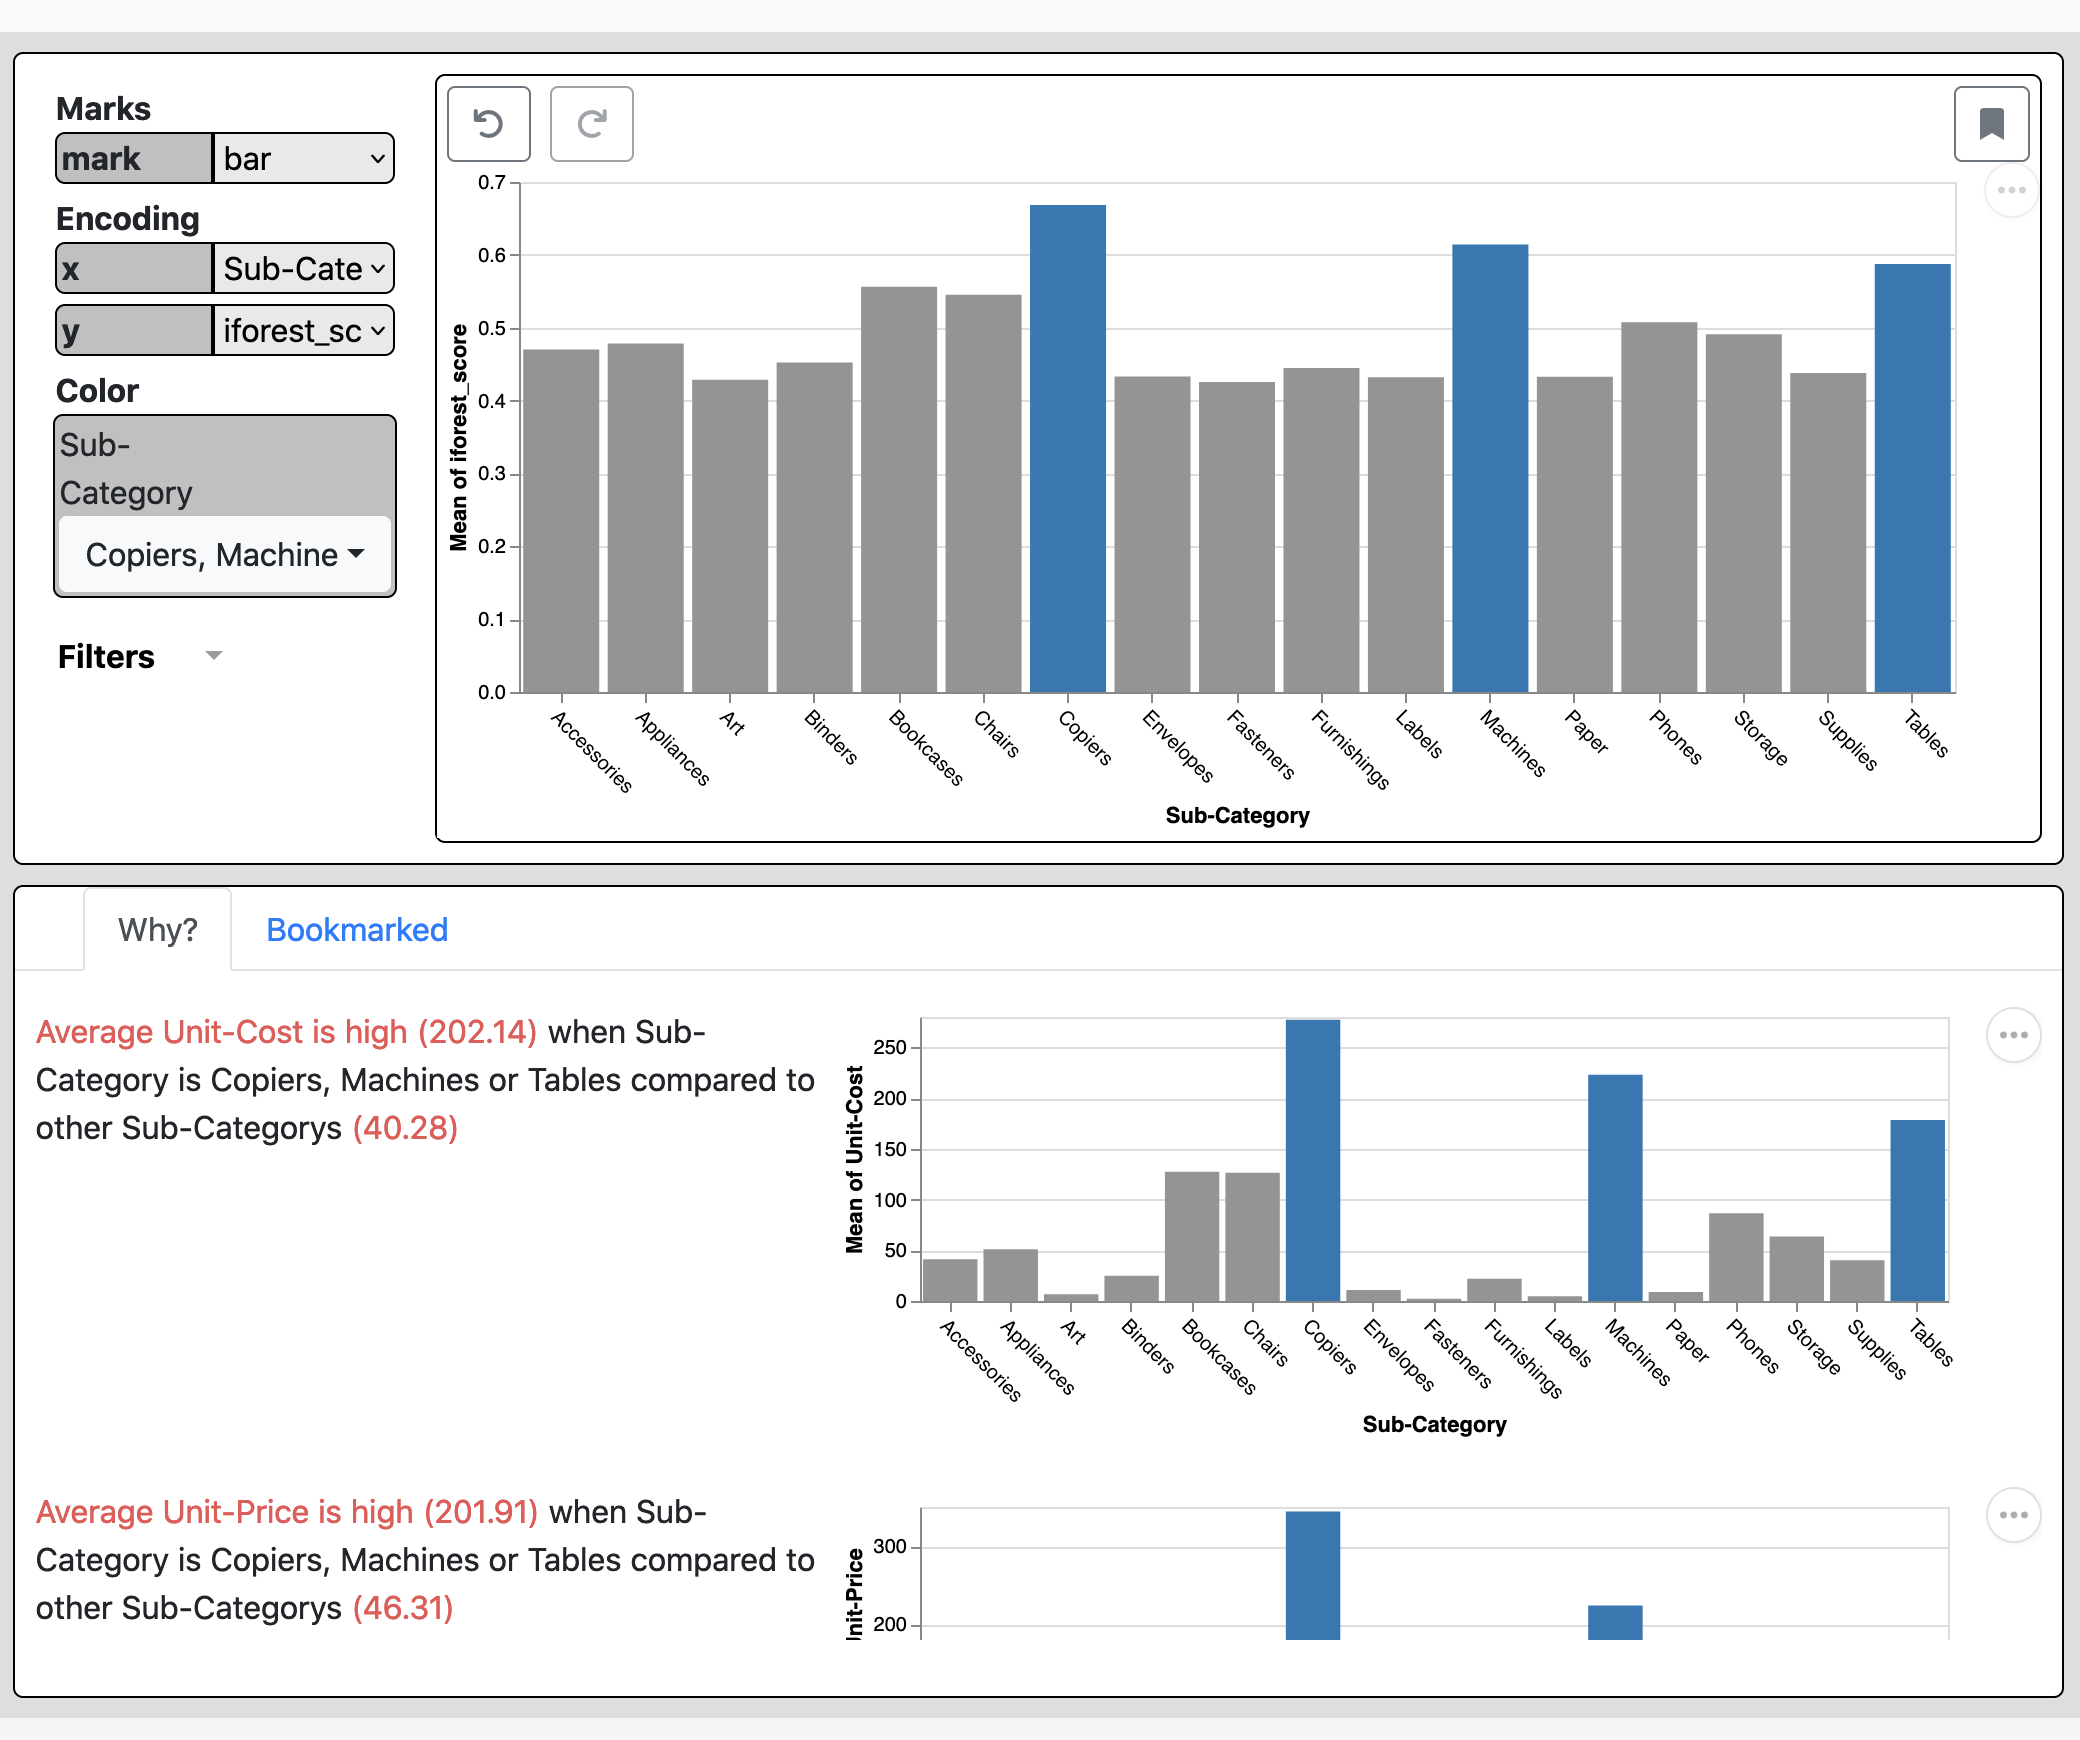Viewport: 2080px width, 1740px height.
Task: Click the Bookcases bar in main chart
Action: tap(898, 490)
